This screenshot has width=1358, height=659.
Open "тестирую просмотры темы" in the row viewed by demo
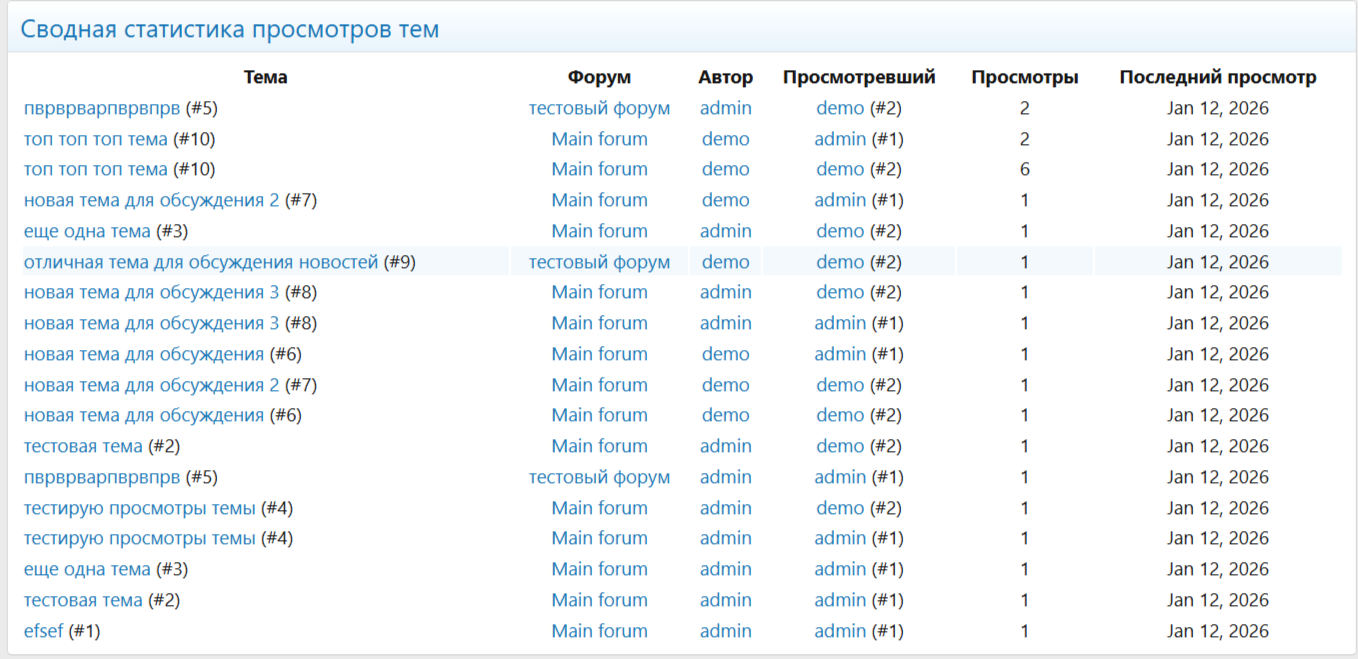pos(140,508)
